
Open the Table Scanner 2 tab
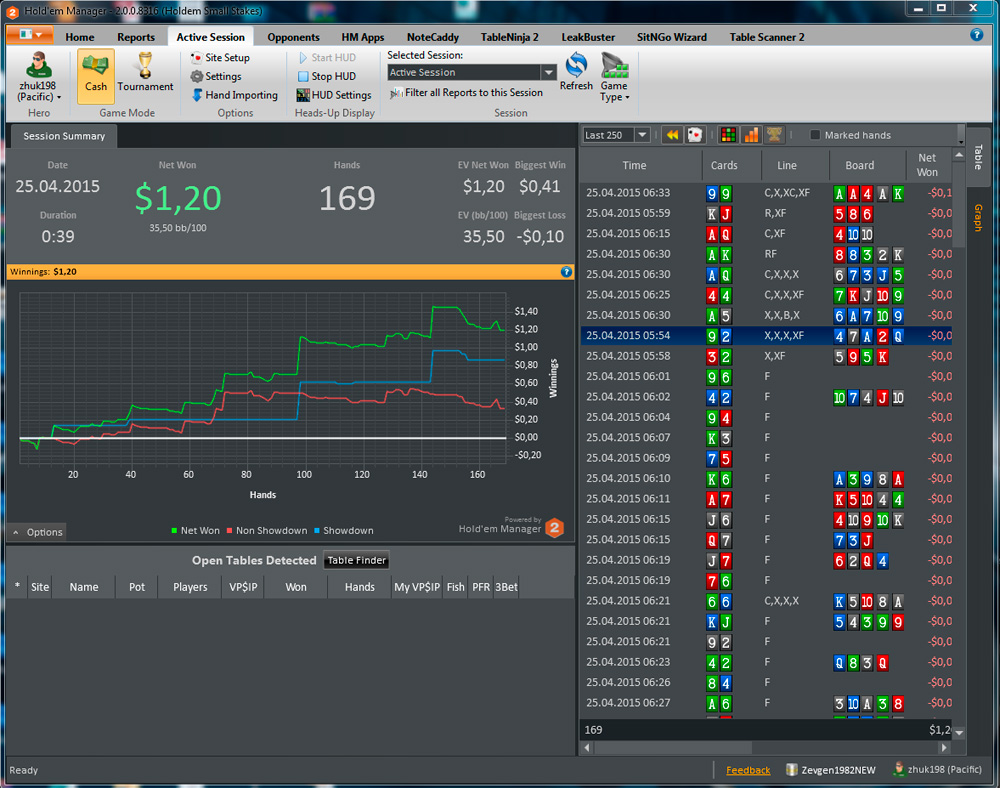coord(767,37)
